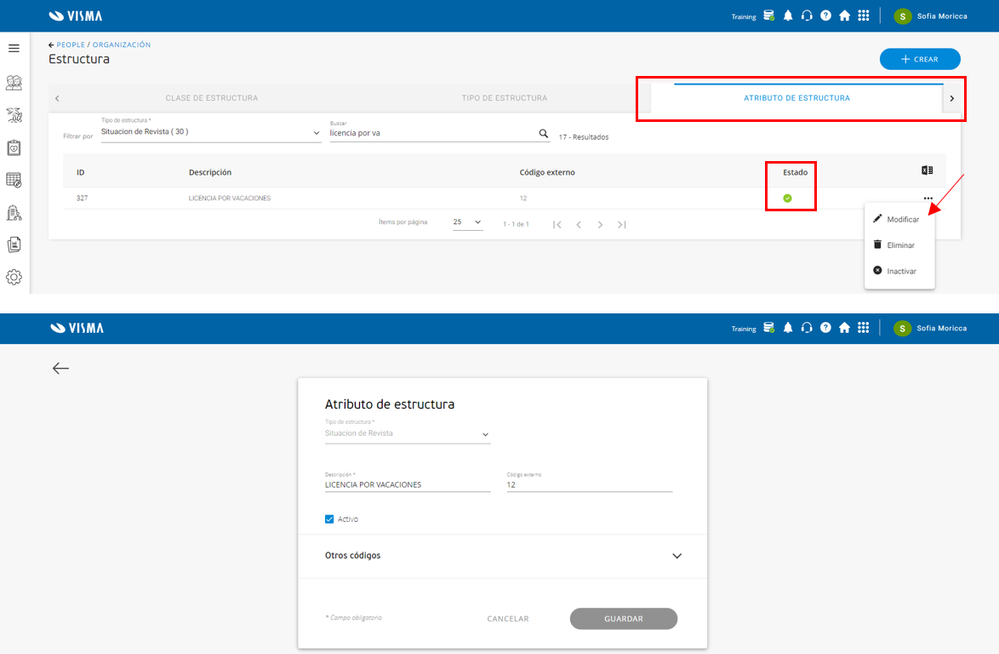The image size is (999, 654).
Task: Click the ID cell 327
Action: click(82, 198)
